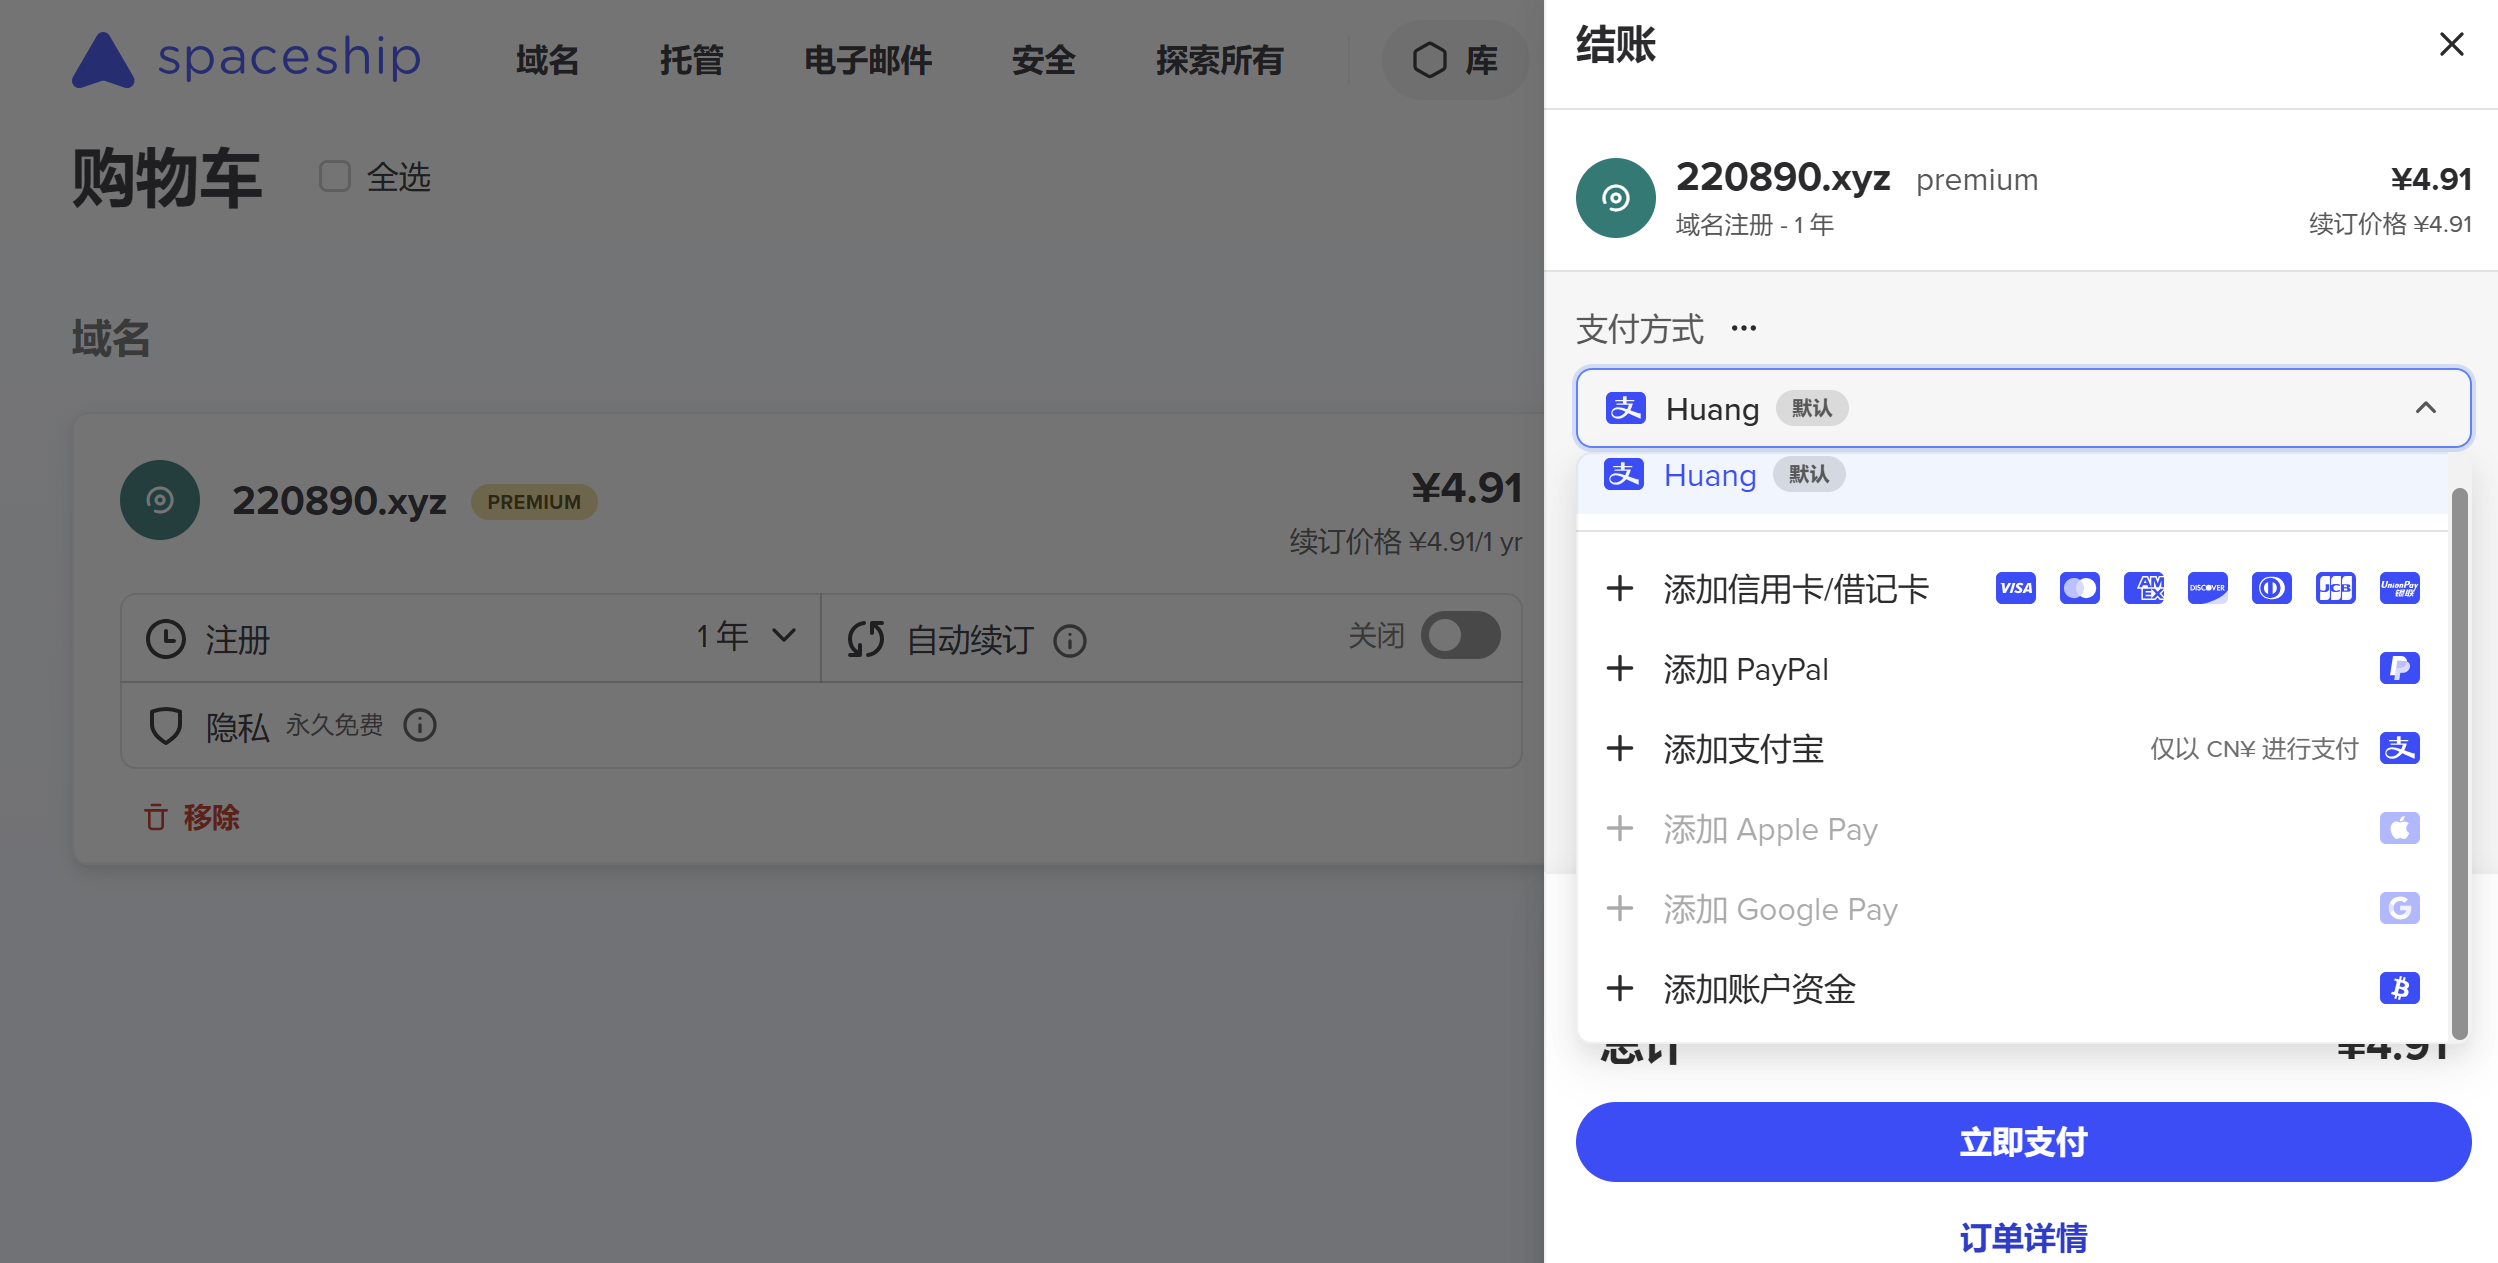Click the Visa card icon
This screenshot has height=1263, width=2498.
(x=2016, y=588)
